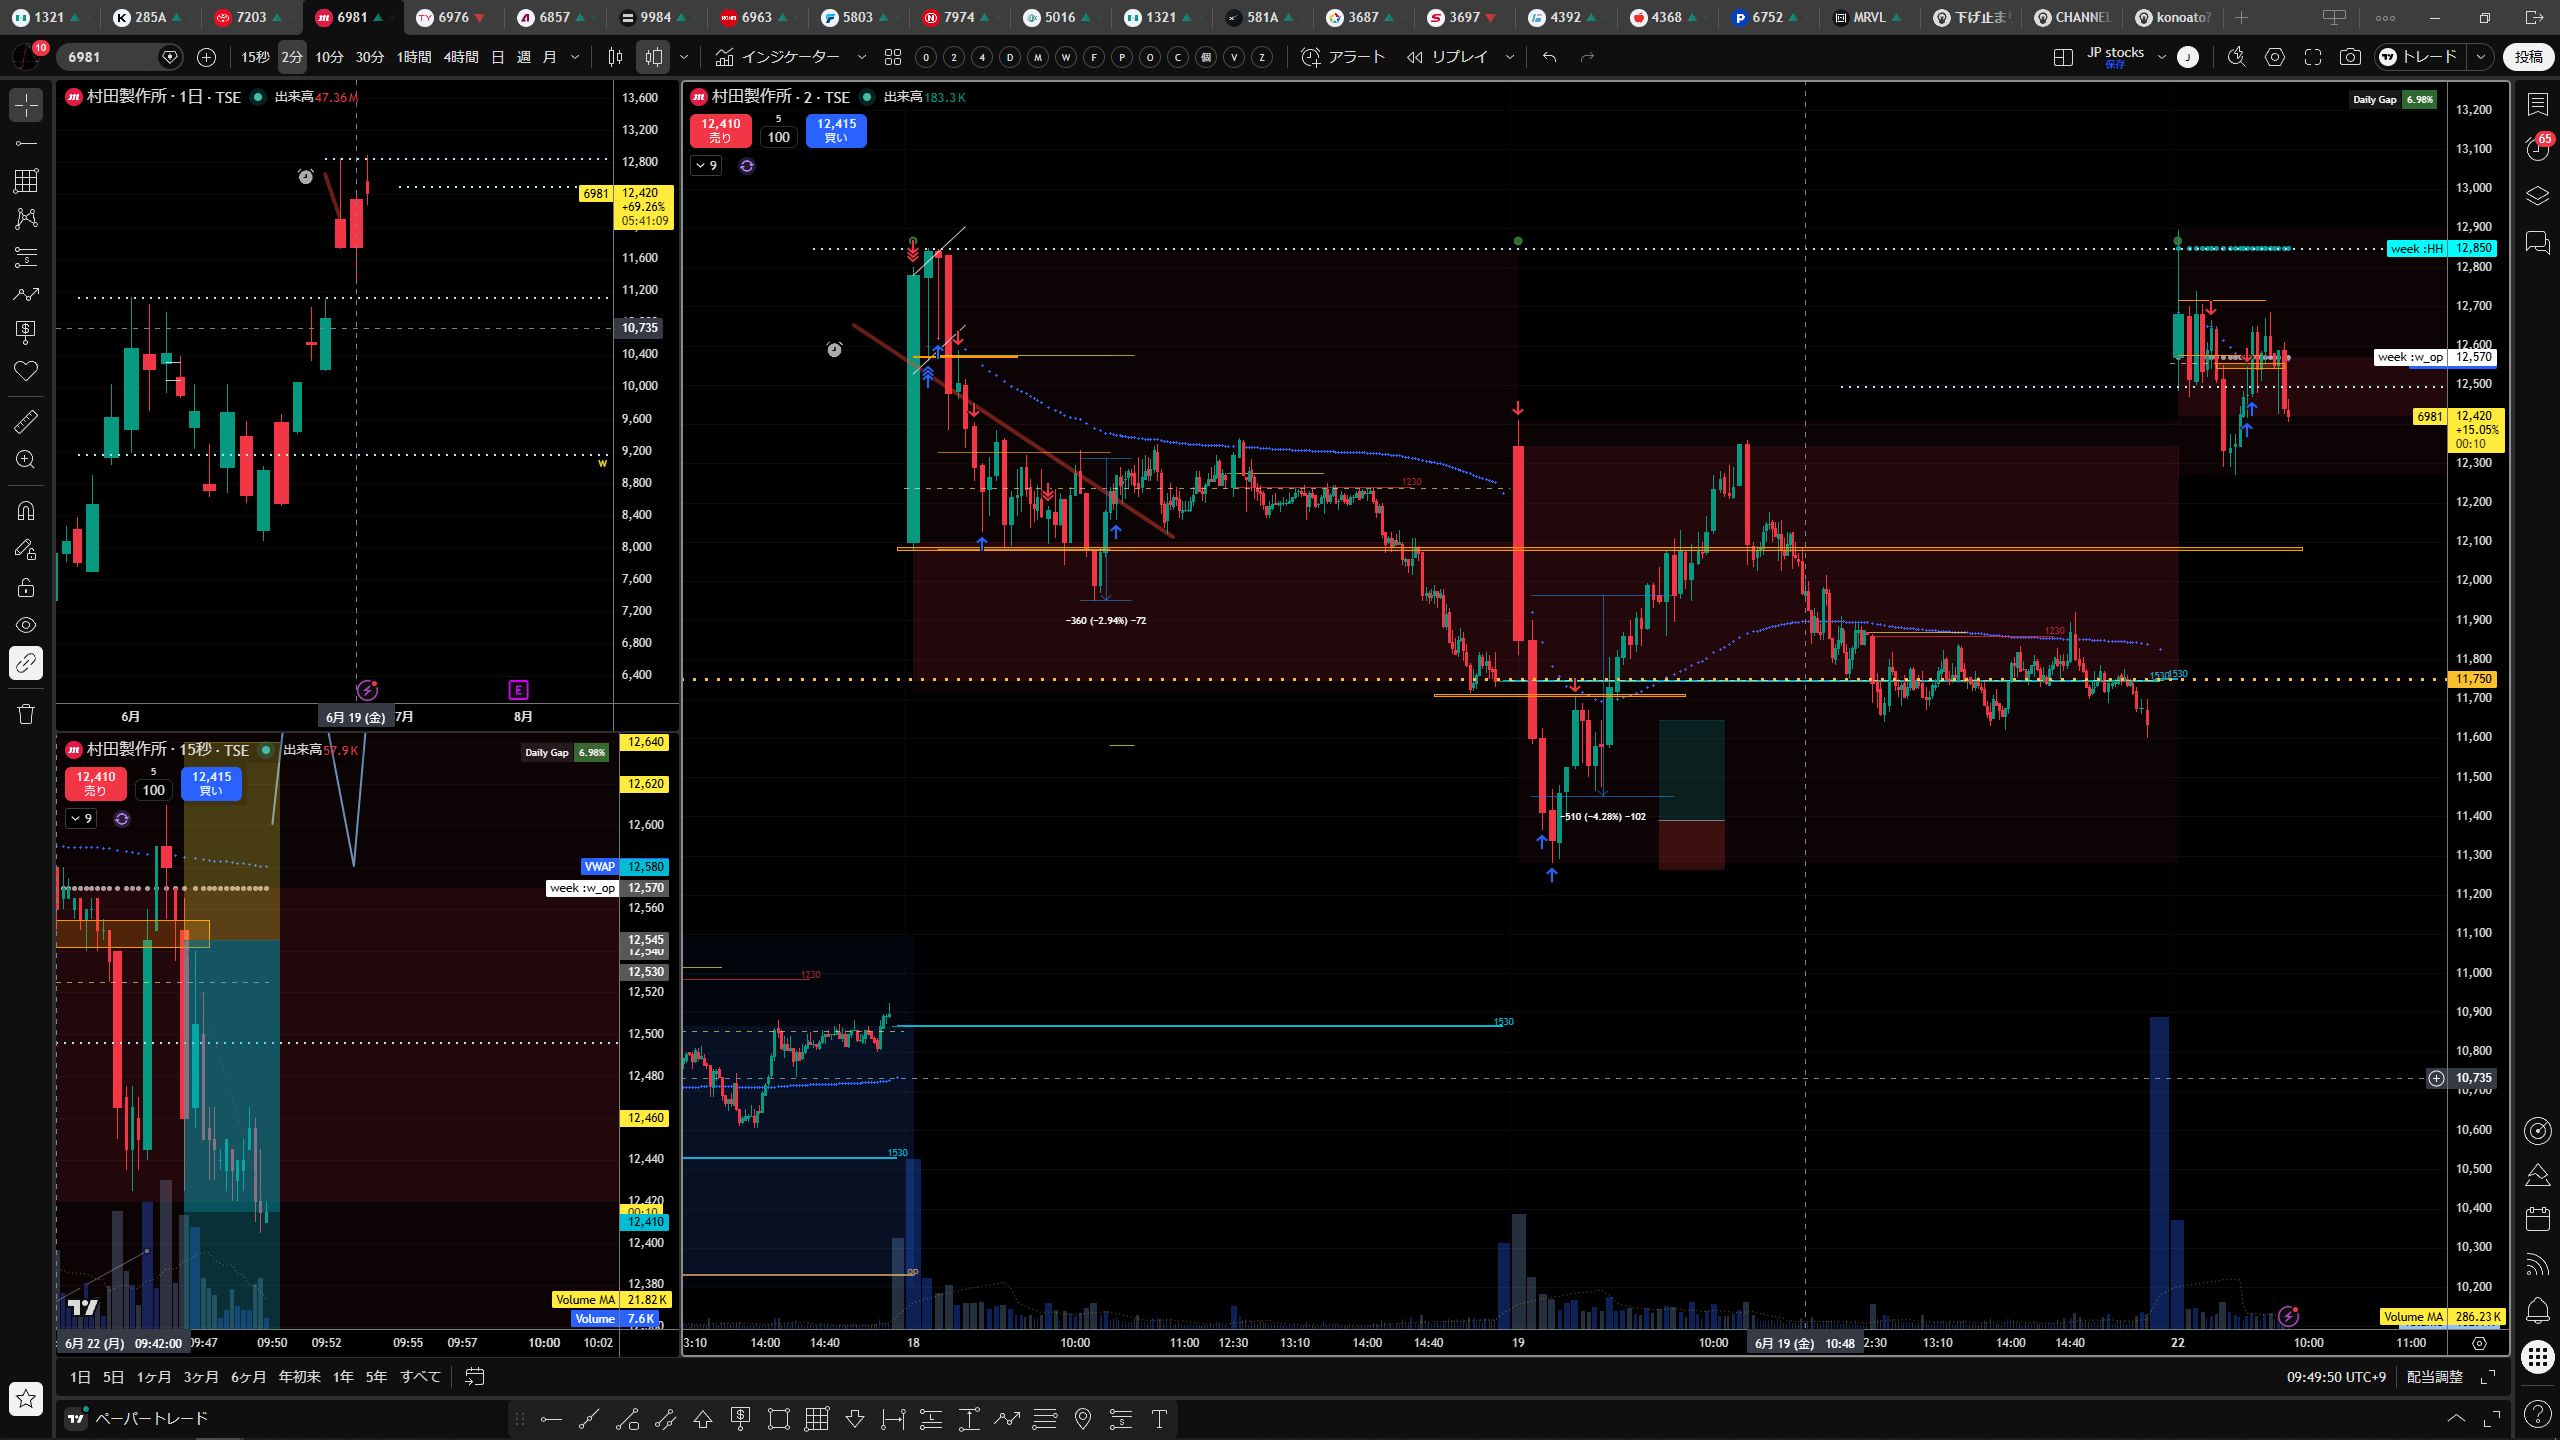Select the ruler measure tool
2560x1440 pixels.
(26, 422)
